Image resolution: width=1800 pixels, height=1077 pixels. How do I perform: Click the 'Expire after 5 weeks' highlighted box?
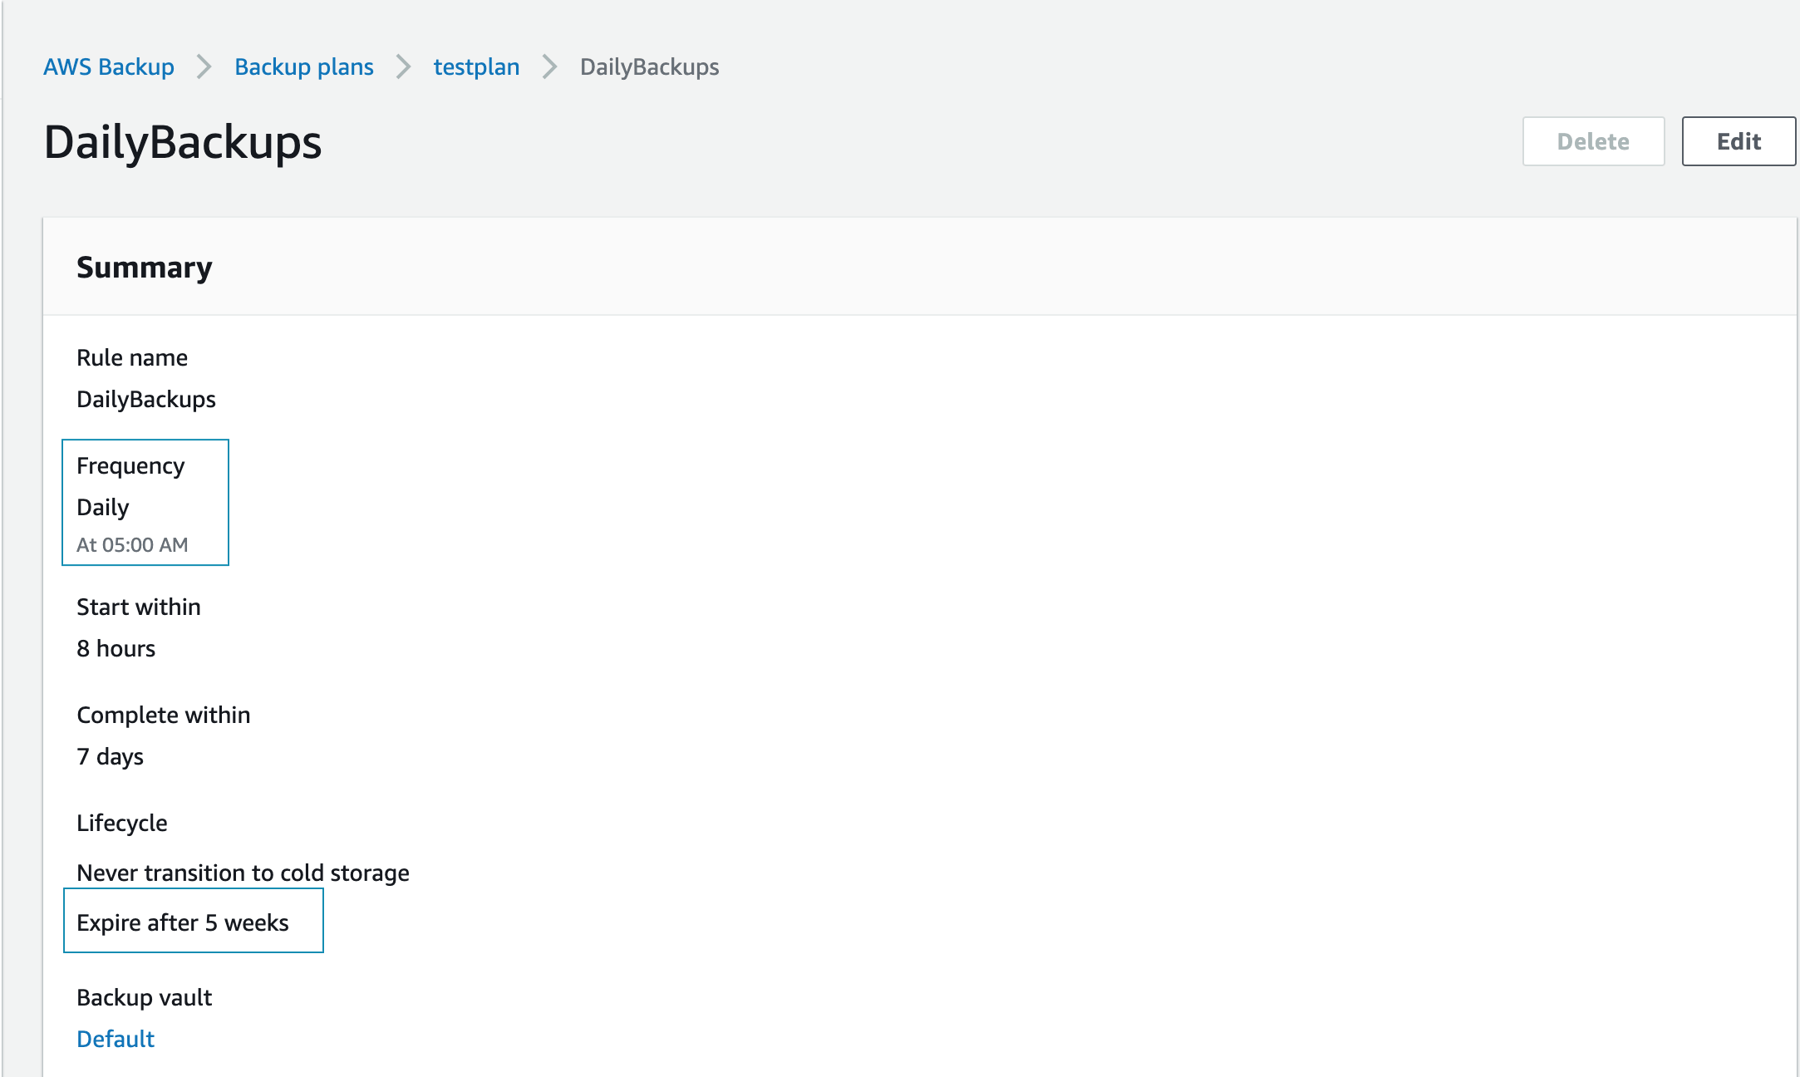(x=193, y=921)
